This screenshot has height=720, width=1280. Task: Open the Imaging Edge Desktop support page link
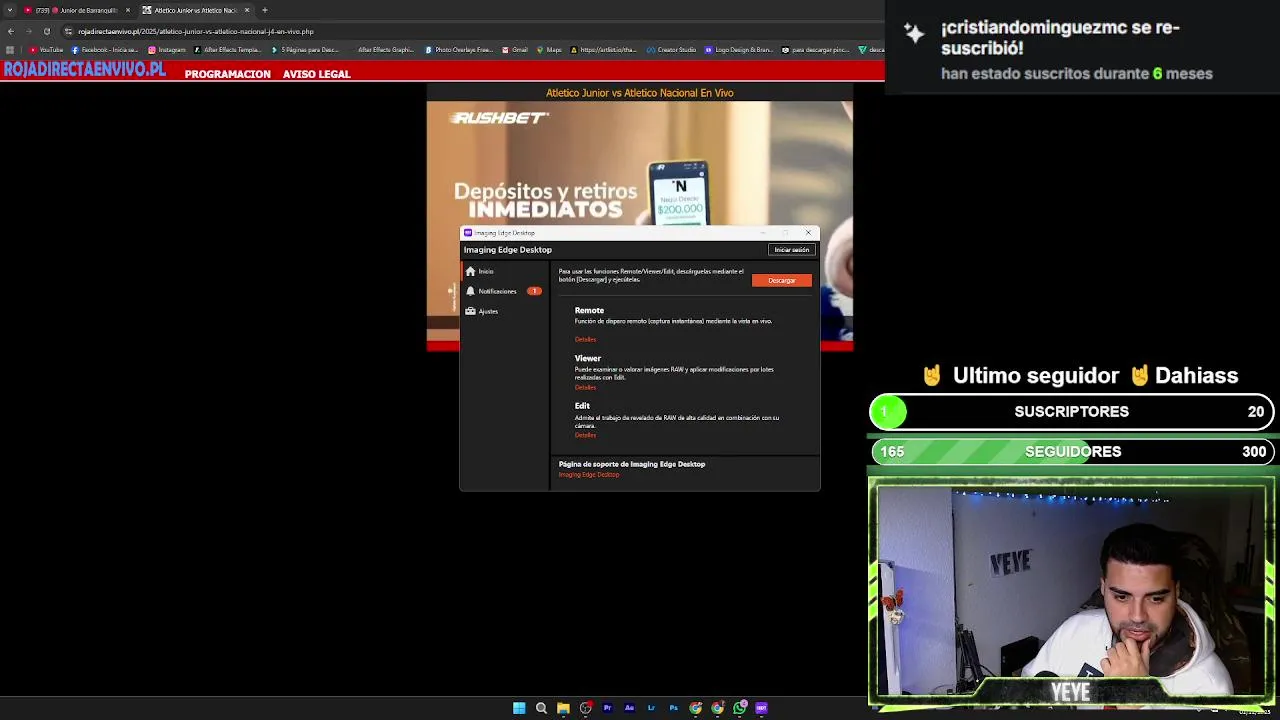point(589,475)
